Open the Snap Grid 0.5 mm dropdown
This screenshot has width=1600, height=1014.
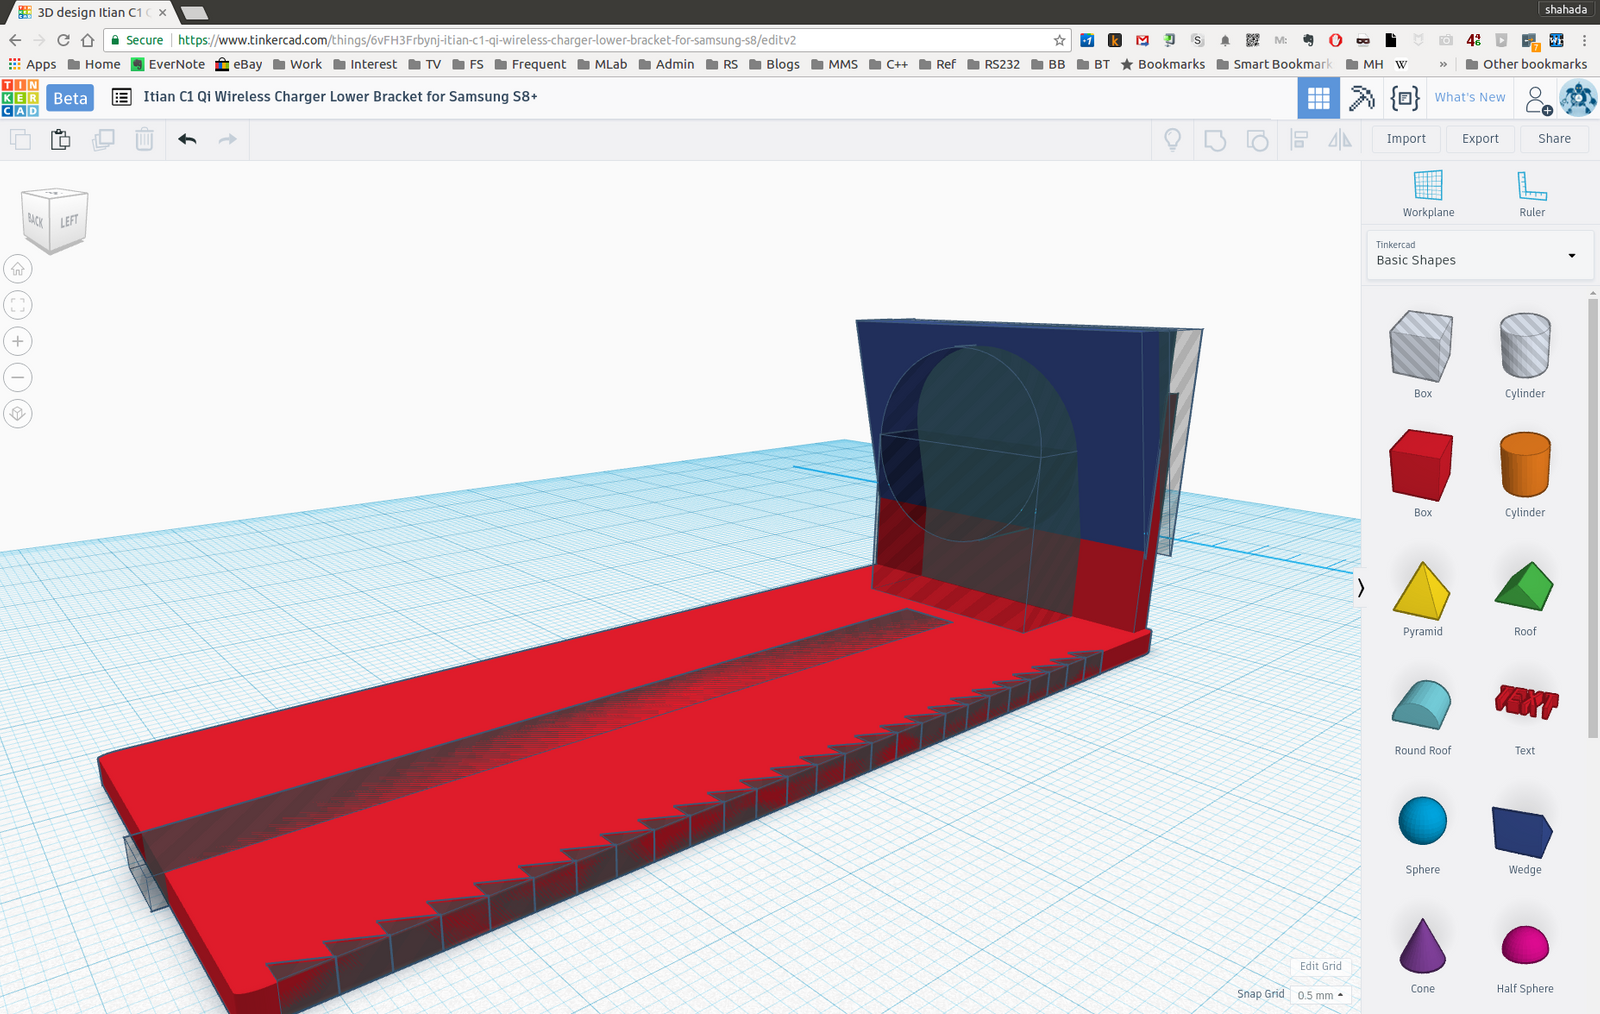point(1320,995)
